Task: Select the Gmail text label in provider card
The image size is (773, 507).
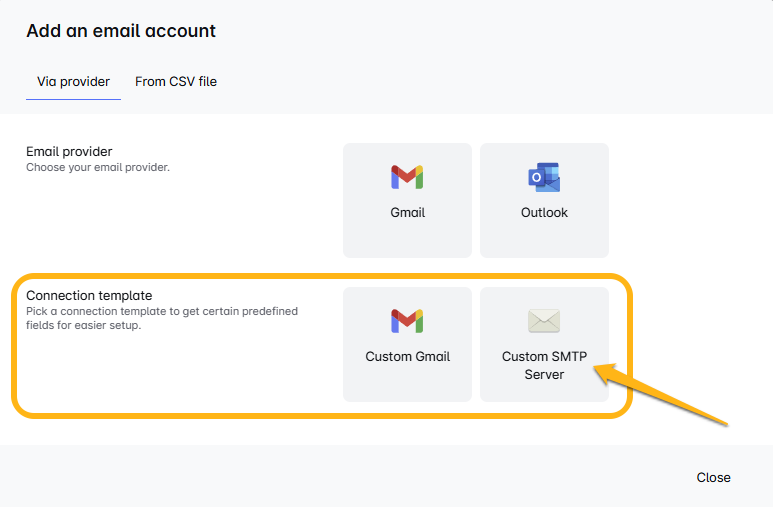Action: 408,213
